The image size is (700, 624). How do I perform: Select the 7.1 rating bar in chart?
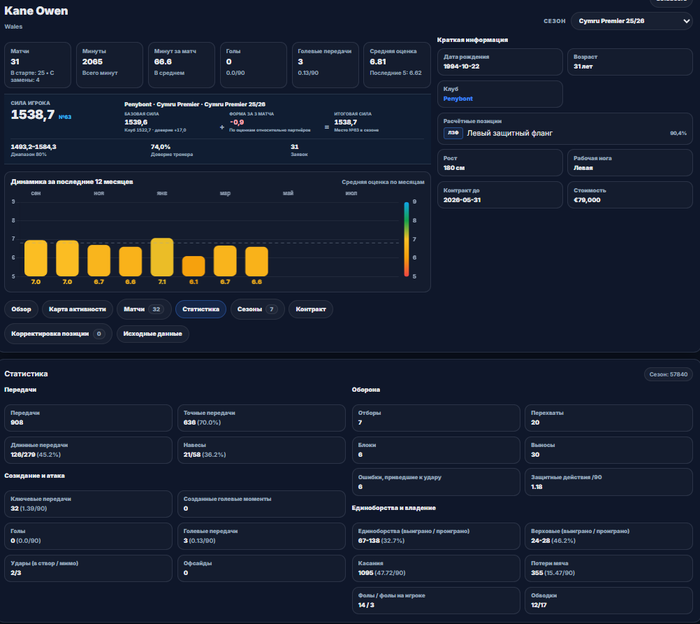click(162, 257)
